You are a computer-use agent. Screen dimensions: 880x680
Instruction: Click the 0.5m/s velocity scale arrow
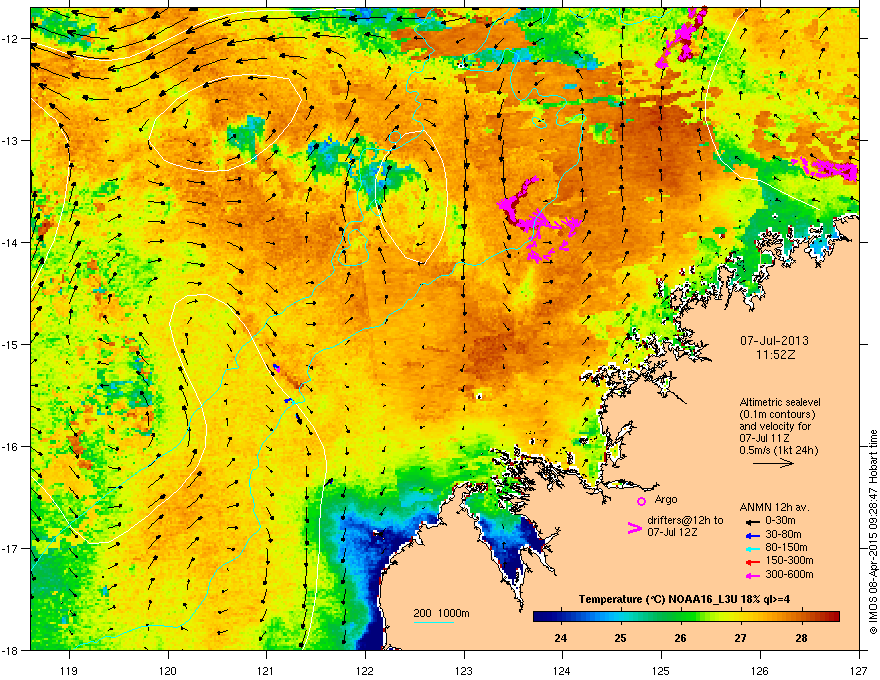773,463
